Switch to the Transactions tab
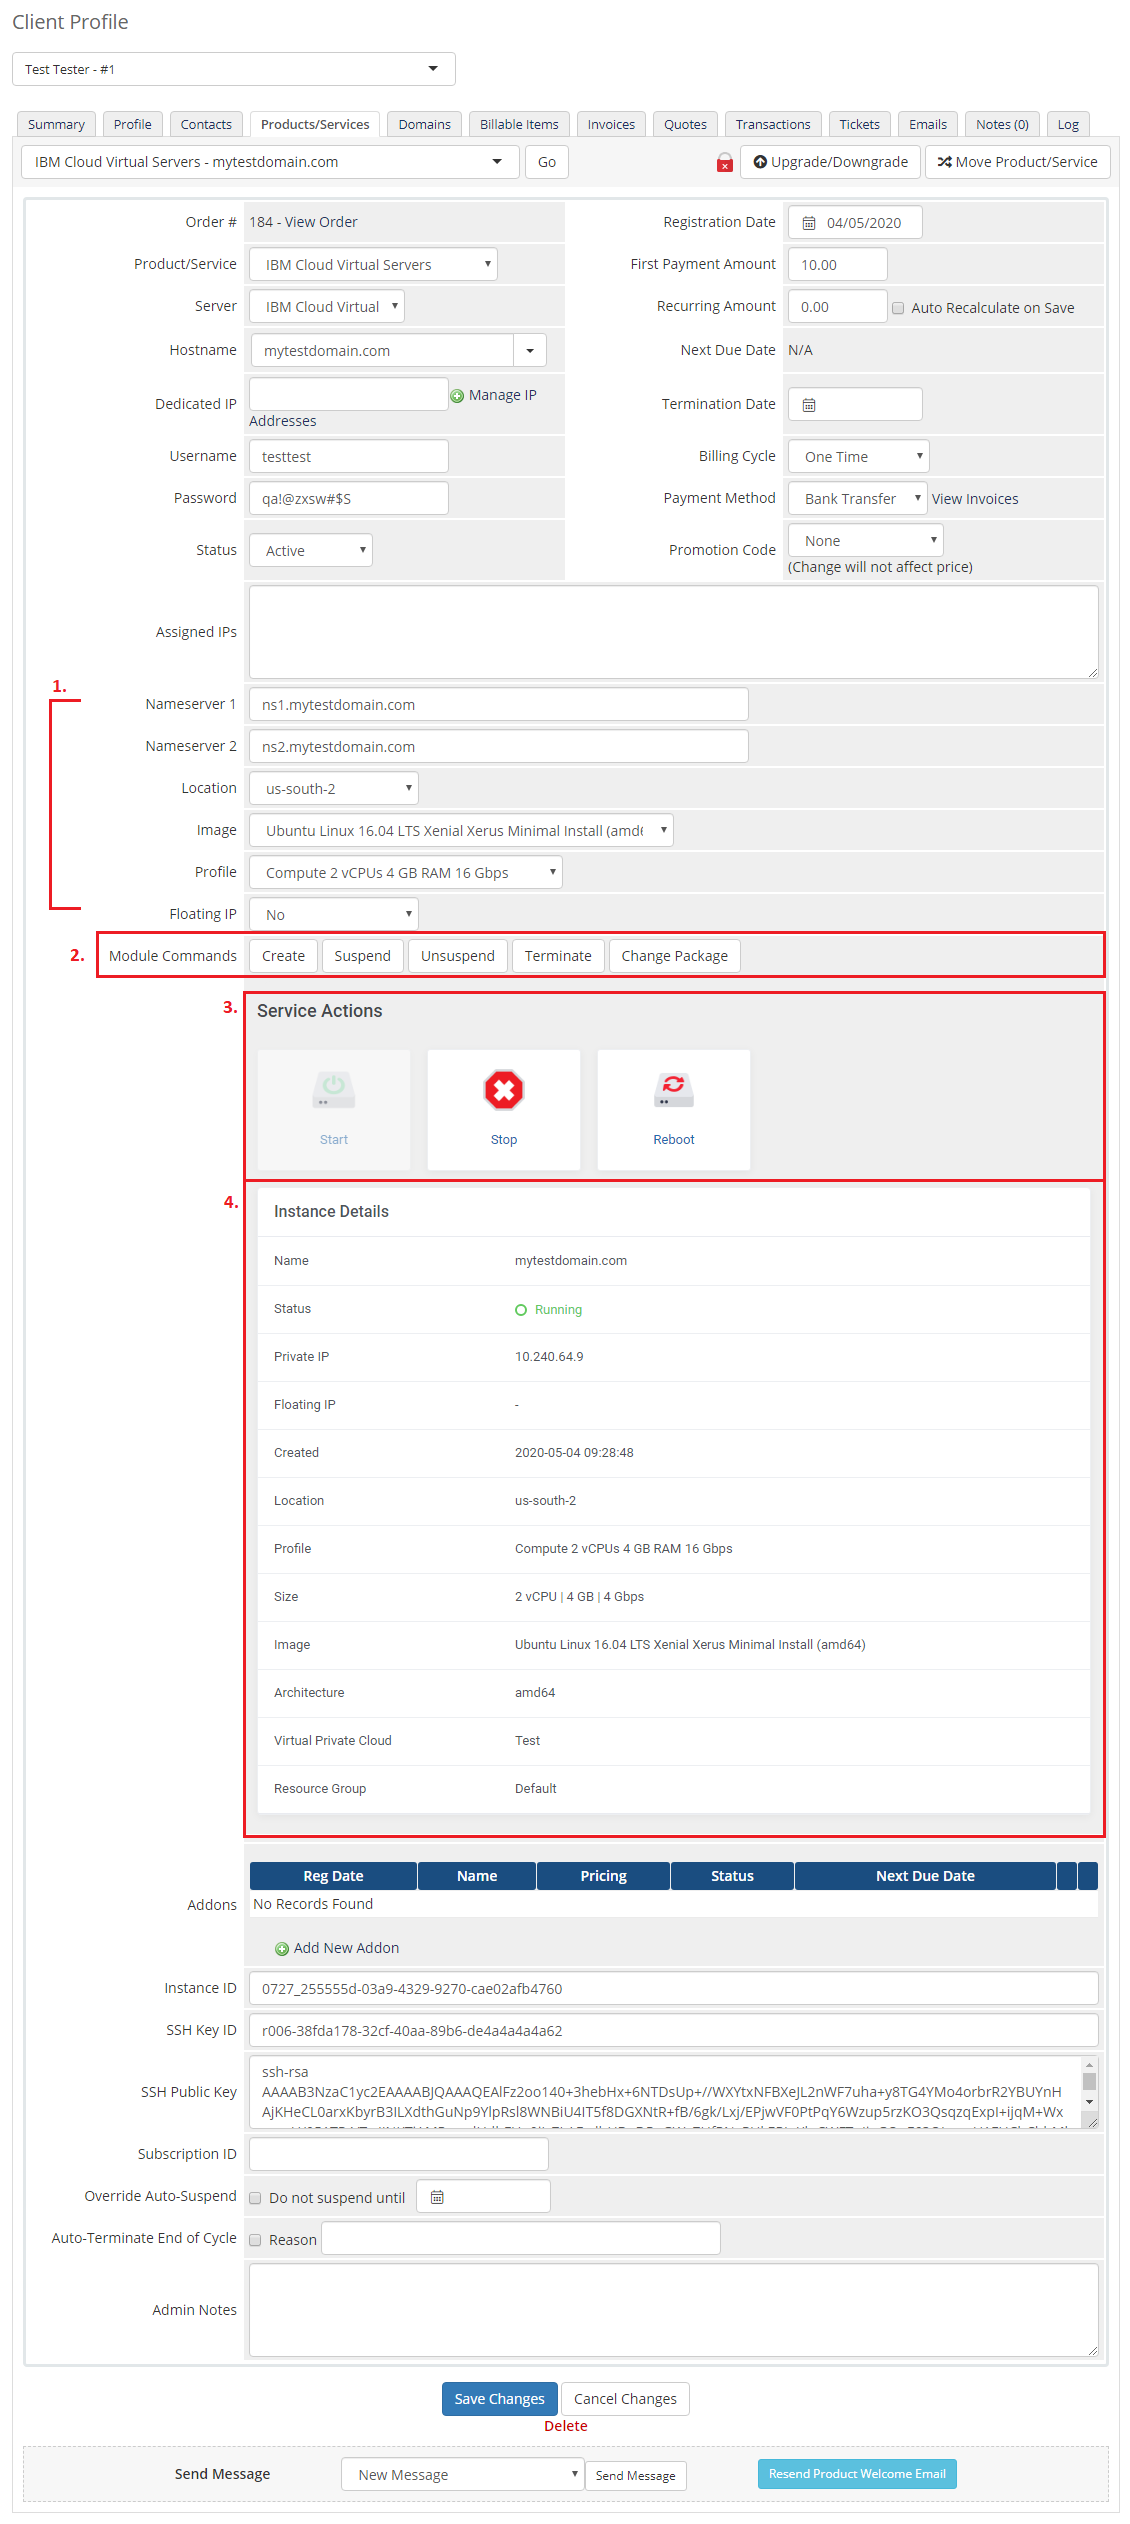Viewport: 1130px width, 2524px height. coord(773,124)
